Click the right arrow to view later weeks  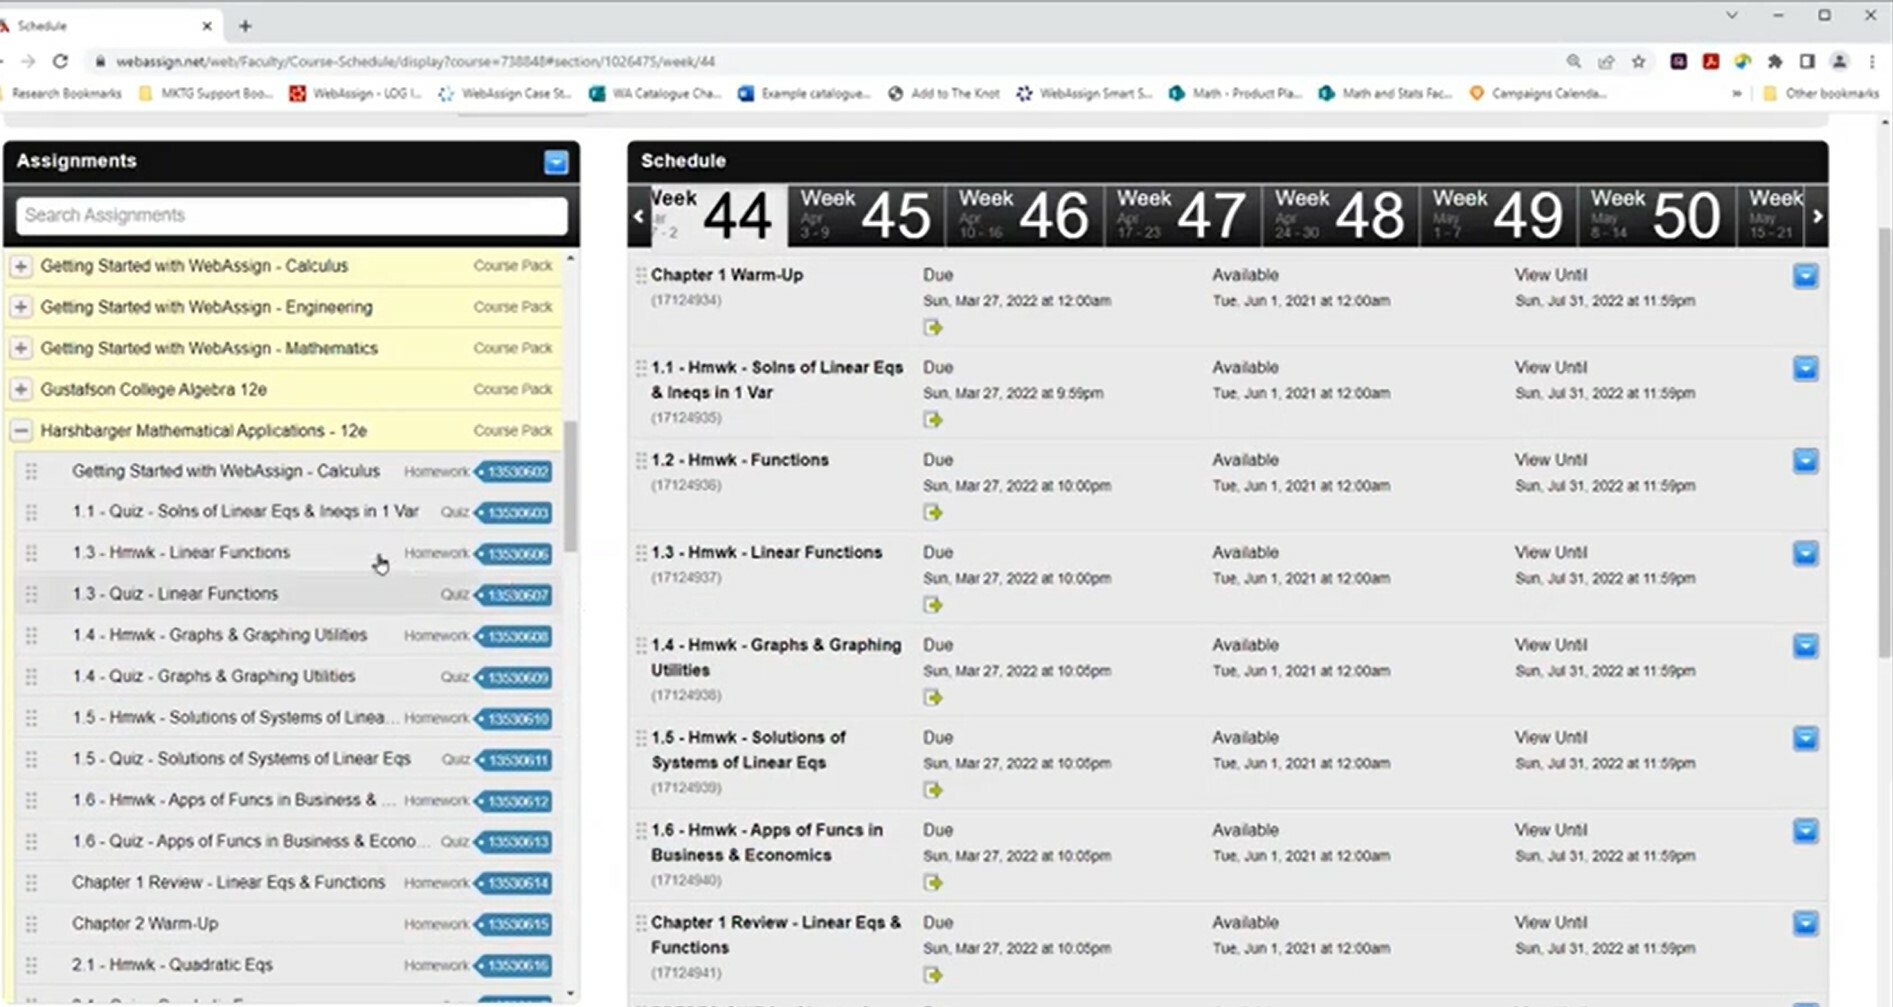coord(1817,215)
